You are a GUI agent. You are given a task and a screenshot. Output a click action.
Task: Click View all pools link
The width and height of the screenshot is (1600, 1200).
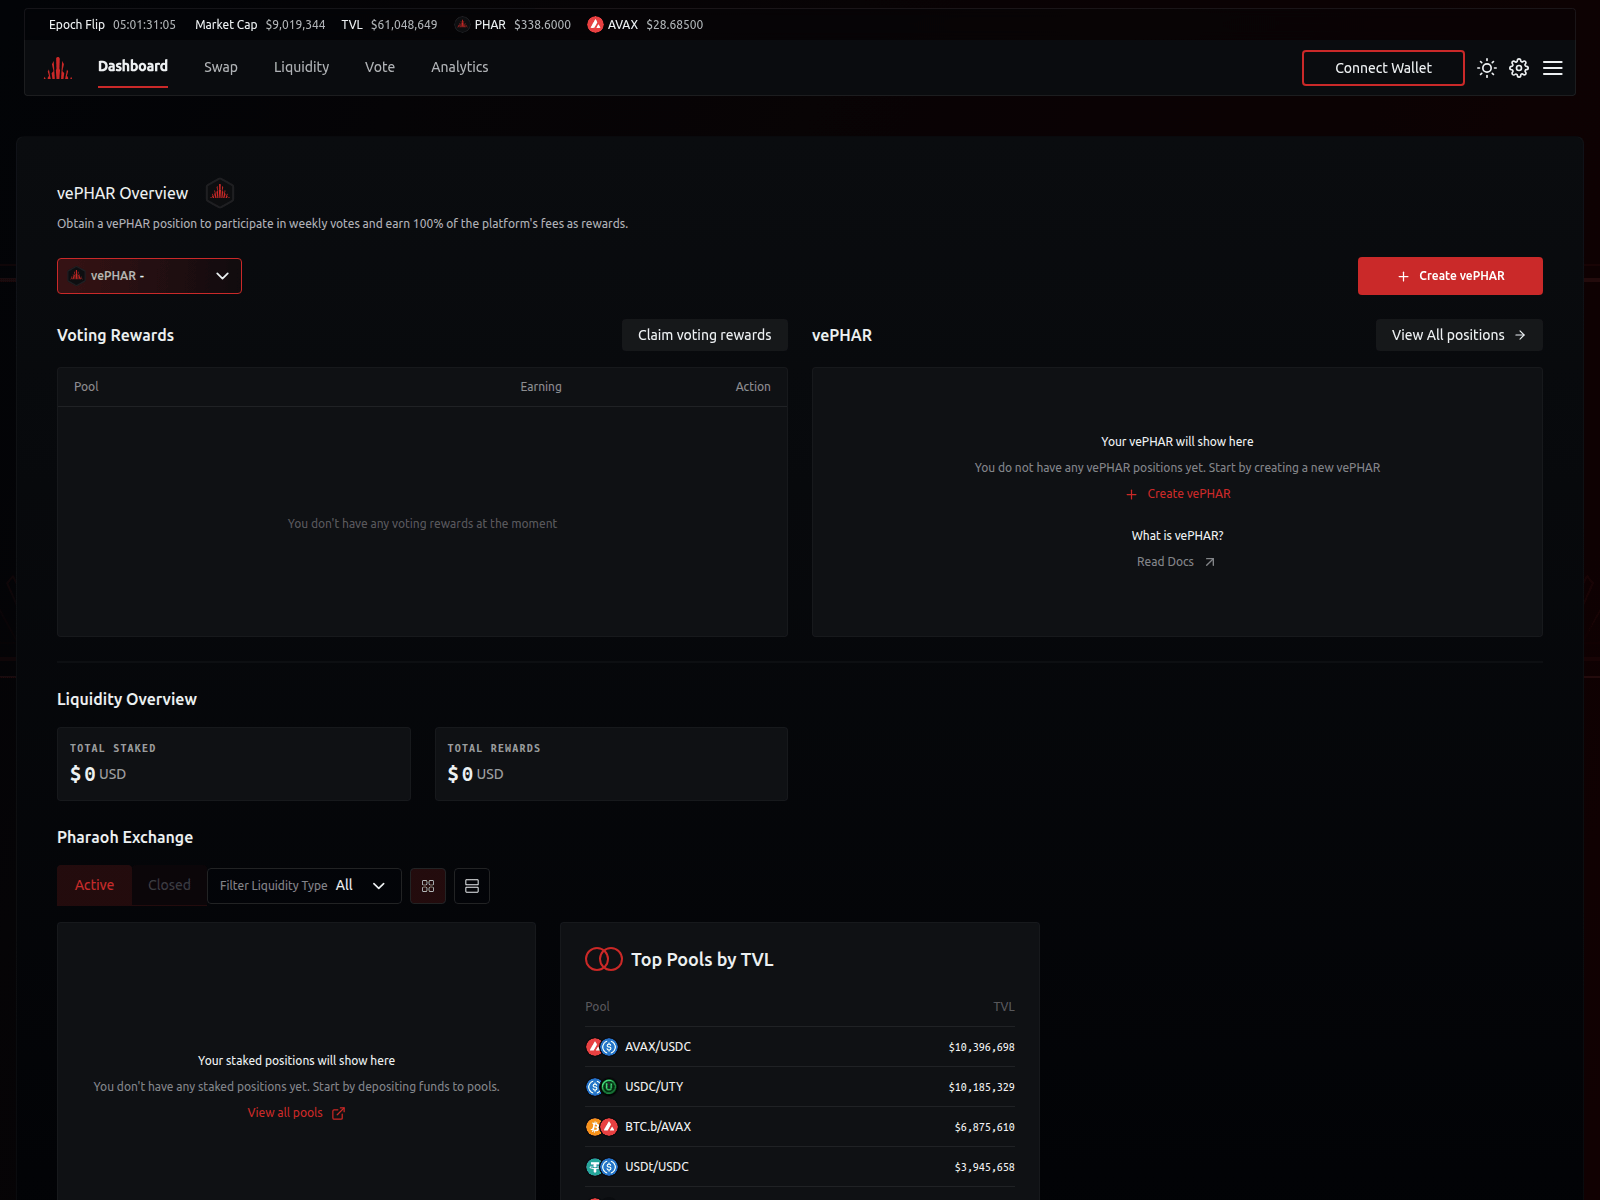coord(296,1113)
